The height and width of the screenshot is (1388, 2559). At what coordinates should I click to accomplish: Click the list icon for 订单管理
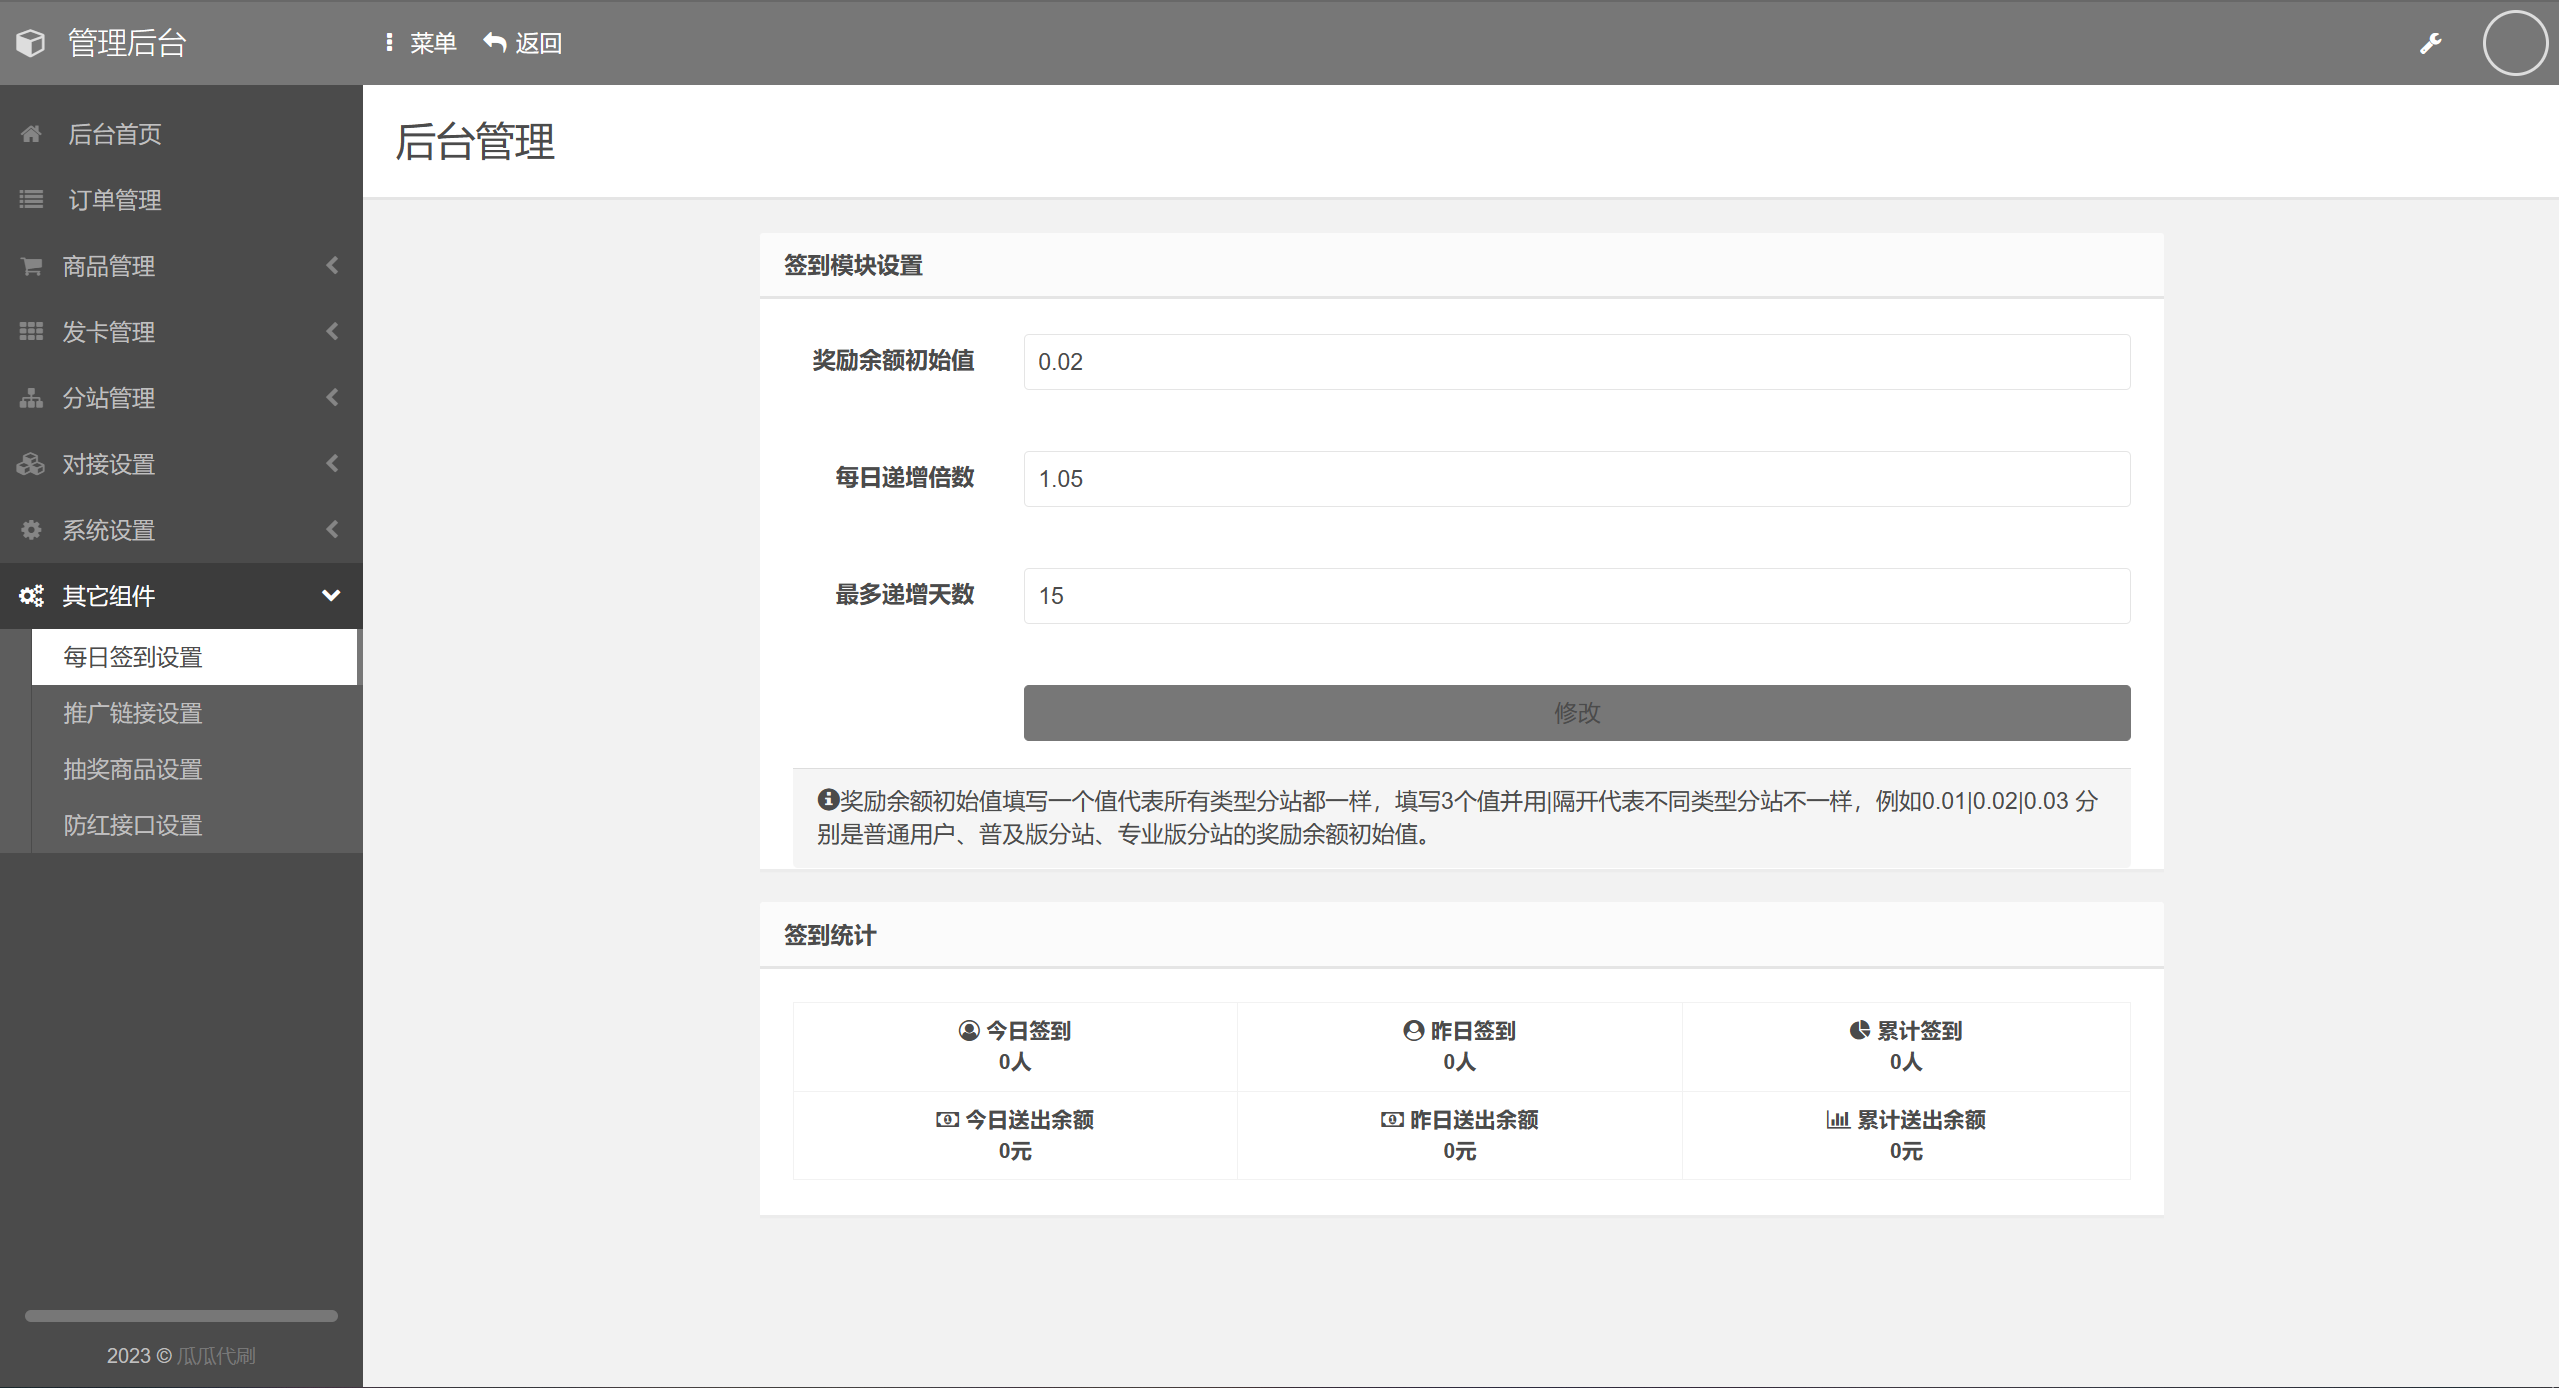click(31, 200)
